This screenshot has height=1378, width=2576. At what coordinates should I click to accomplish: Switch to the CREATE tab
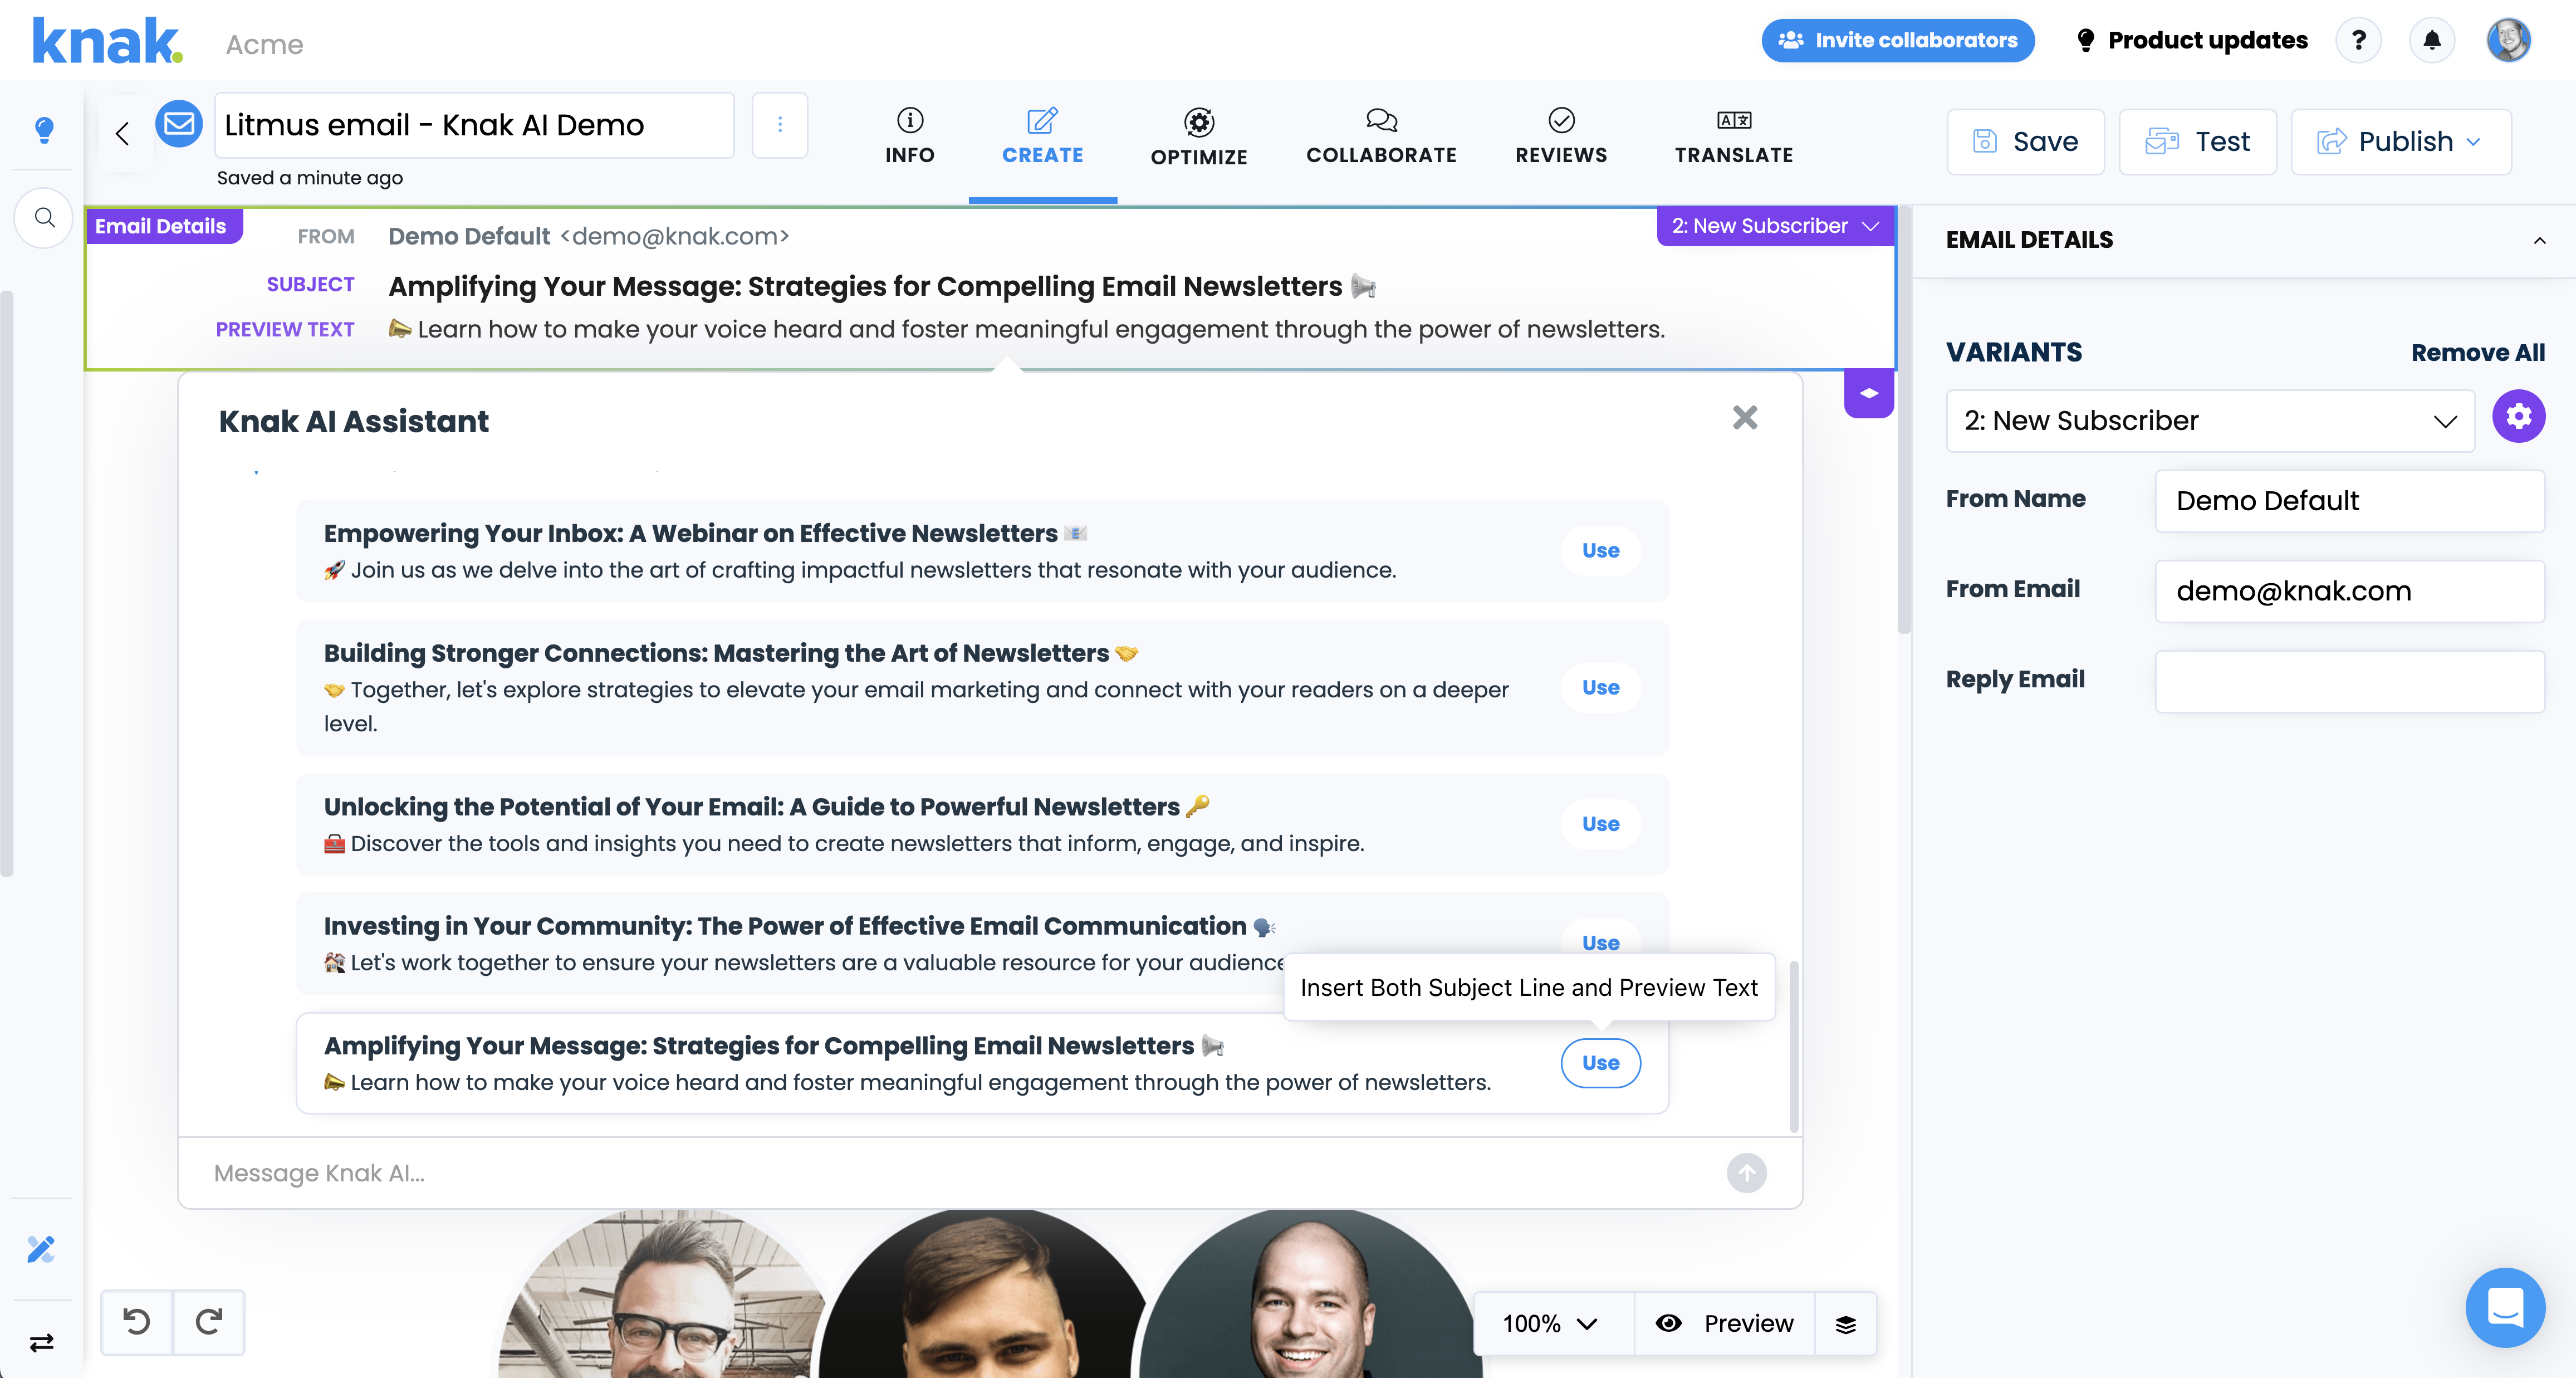1043,137
